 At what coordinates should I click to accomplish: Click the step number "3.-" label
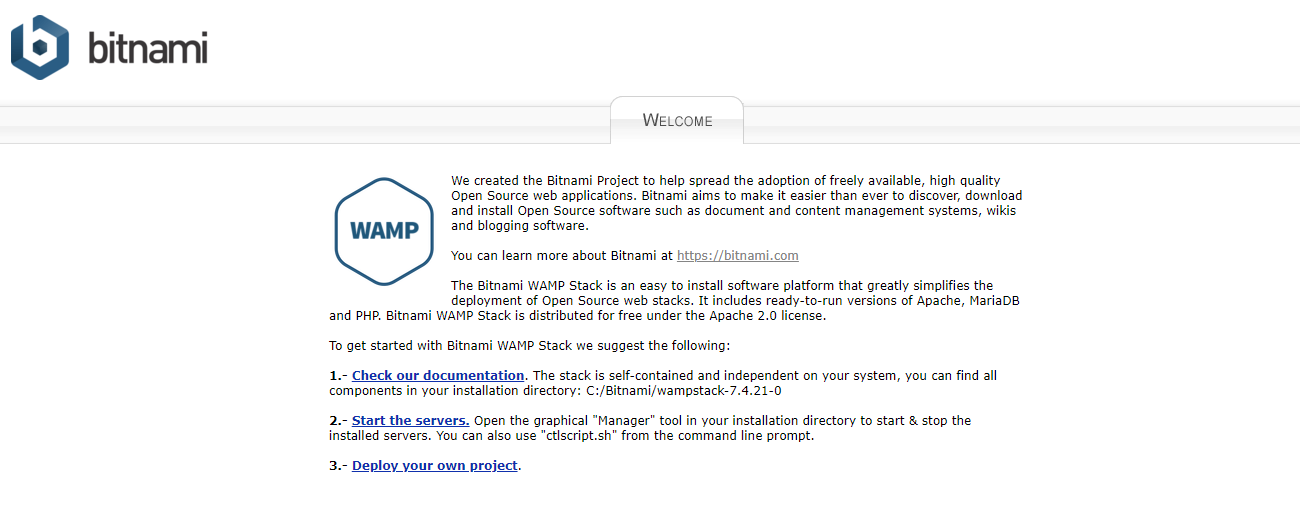tap(338, 466)
